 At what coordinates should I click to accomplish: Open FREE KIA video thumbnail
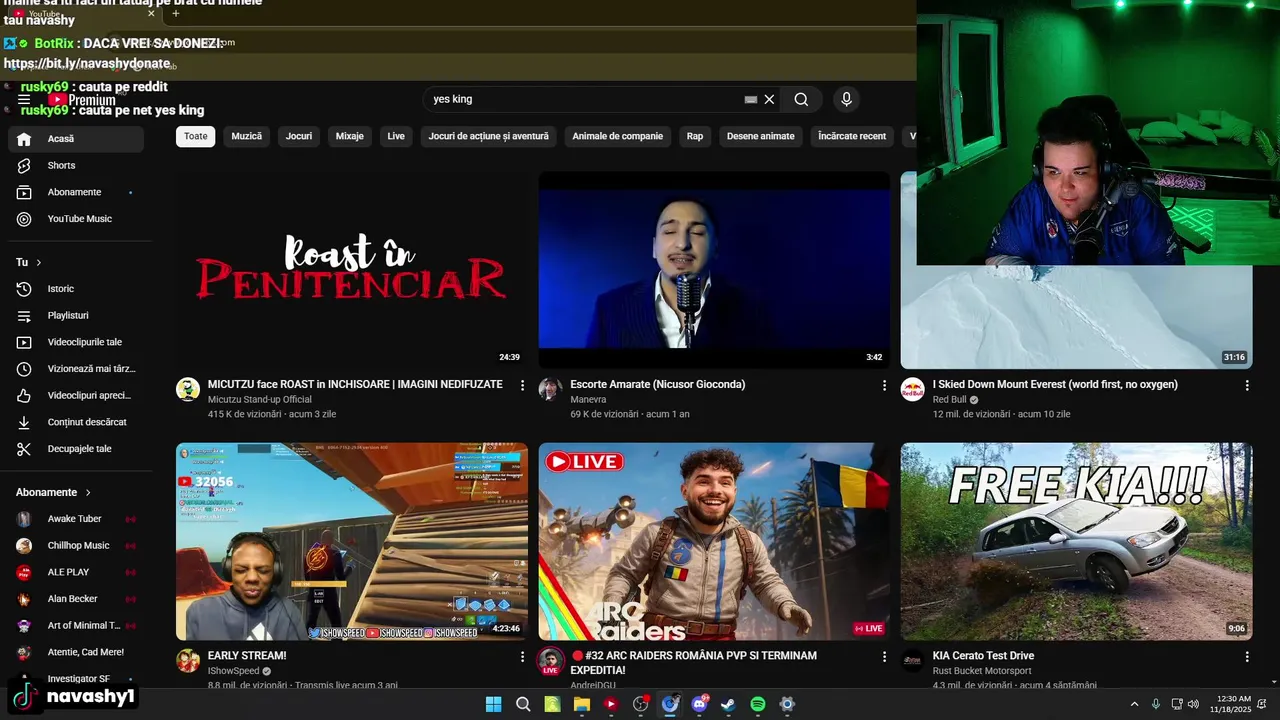click(1076, 541)
